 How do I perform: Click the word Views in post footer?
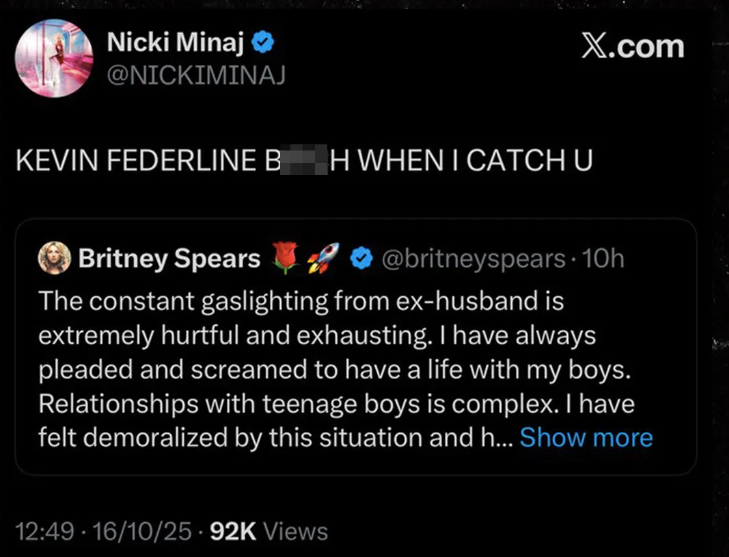[298, 531]
